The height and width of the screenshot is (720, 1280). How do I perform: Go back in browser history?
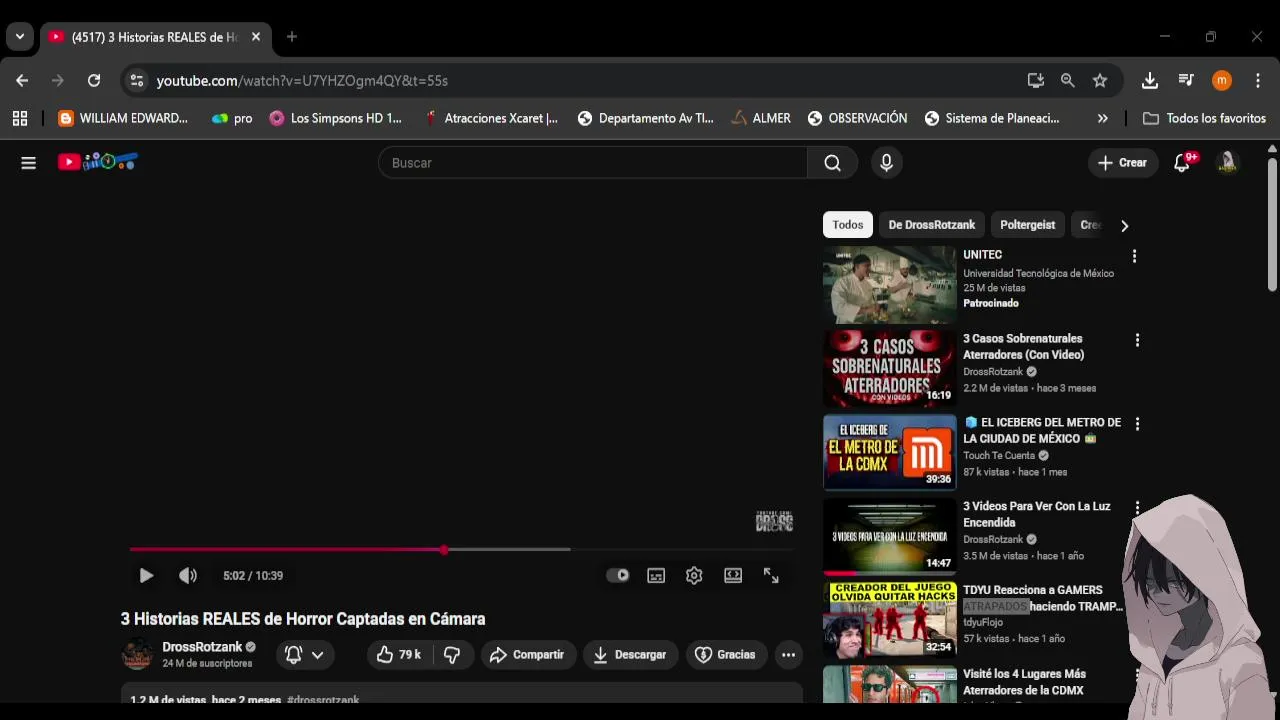22,81
